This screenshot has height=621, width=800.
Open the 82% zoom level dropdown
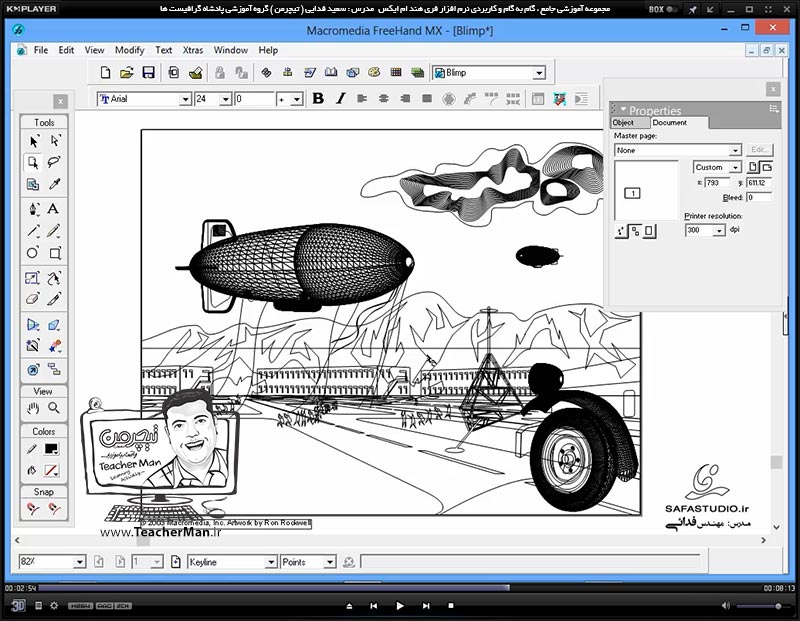(x=80, y=562)
